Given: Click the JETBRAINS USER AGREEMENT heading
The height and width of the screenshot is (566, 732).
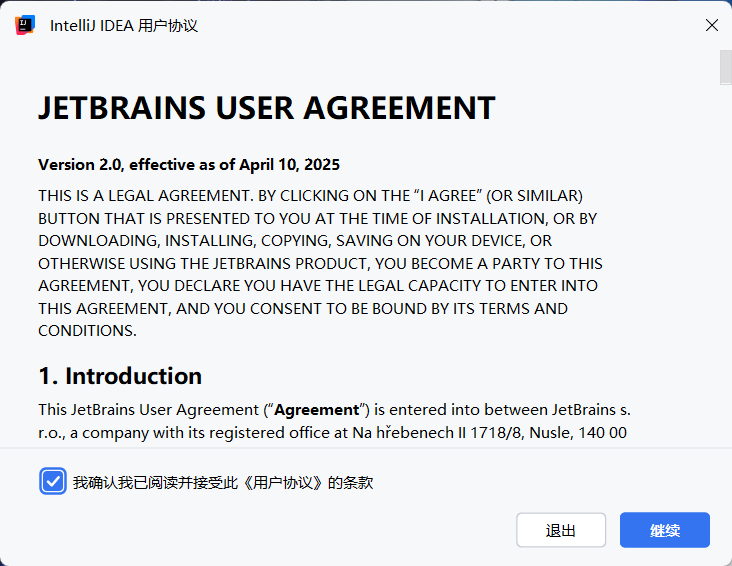Looking at the screenshot, I should coord(267,108).
